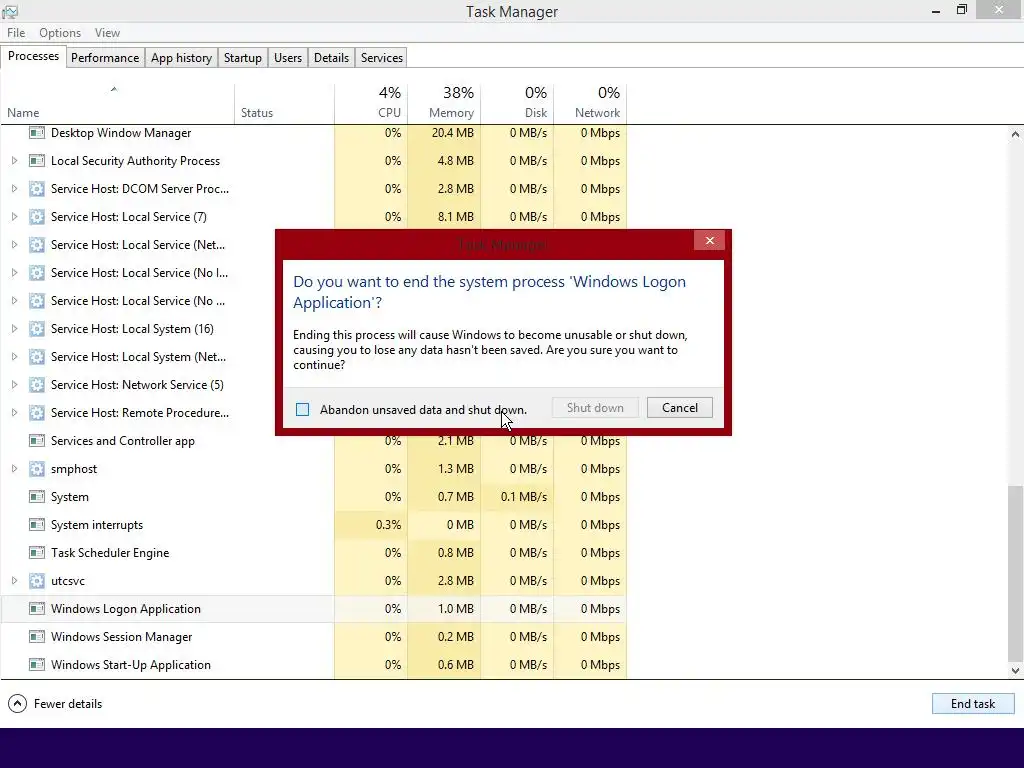The image size is (1024, 768).
Task: Select Windows Session Manager row
Action: (313, 637)
